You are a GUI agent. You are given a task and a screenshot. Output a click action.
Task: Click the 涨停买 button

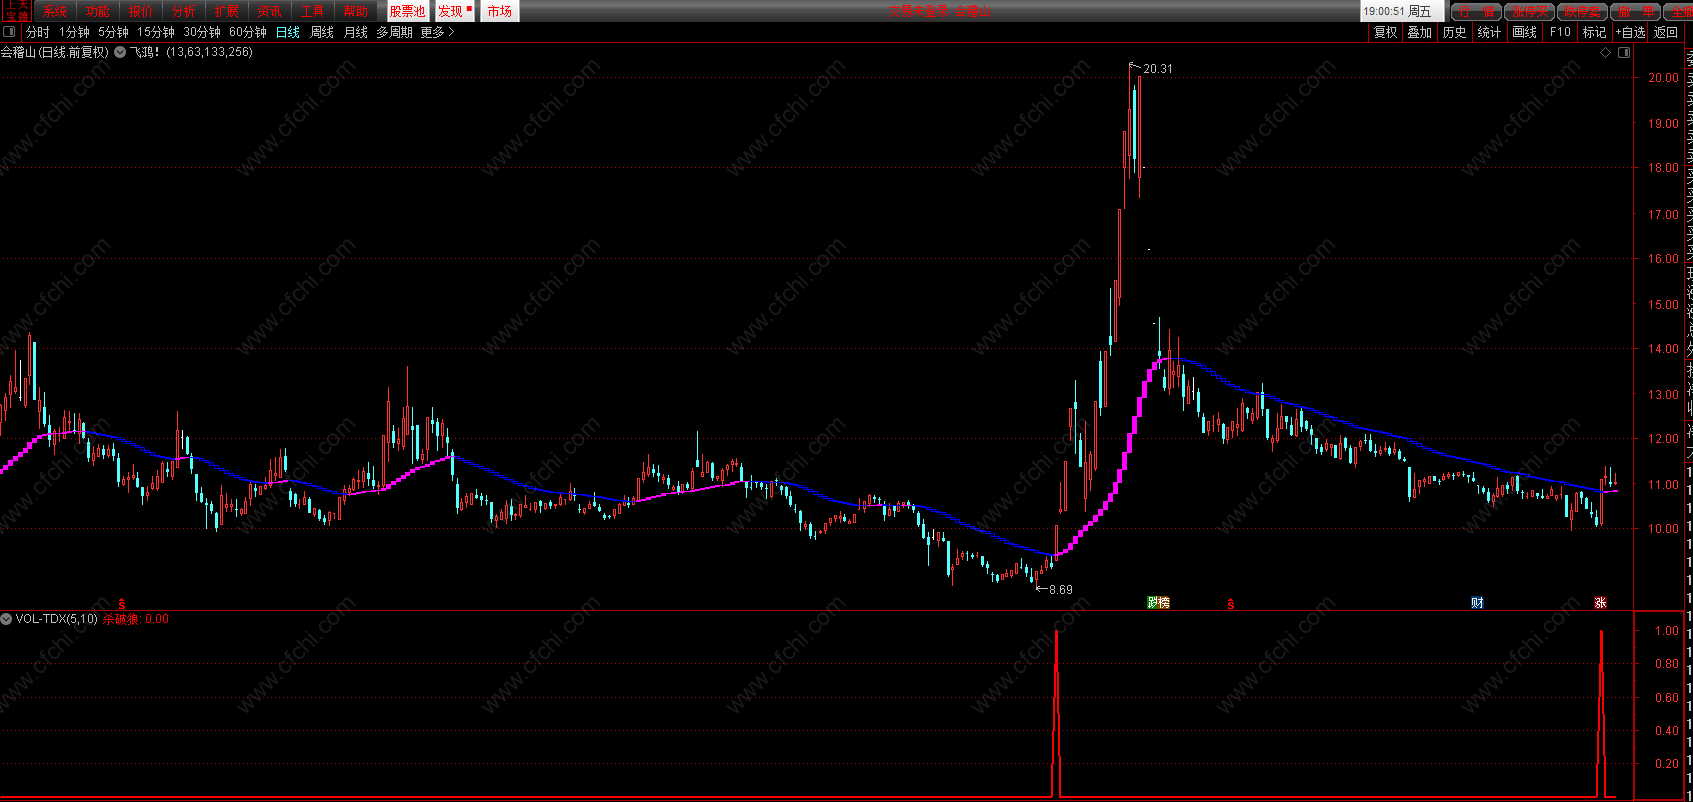click(1529, 11)
